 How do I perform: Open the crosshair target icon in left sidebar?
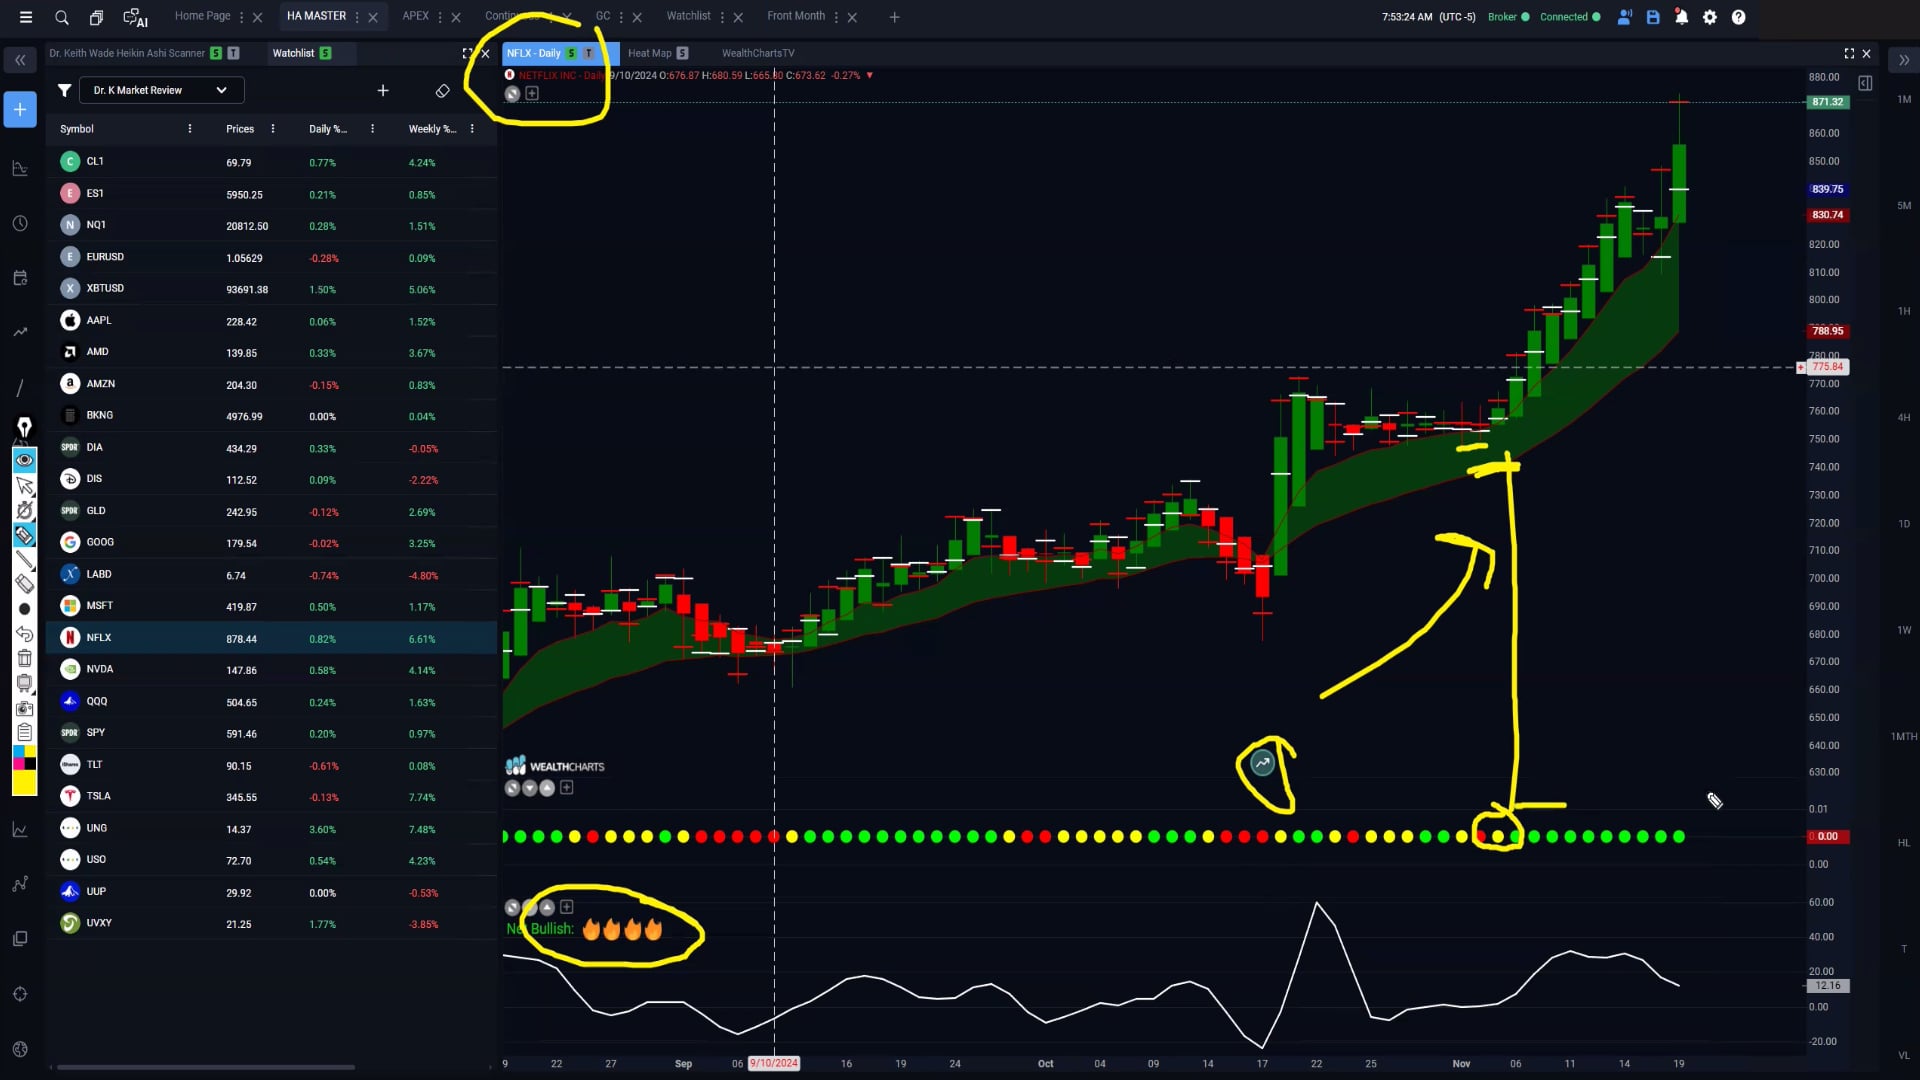click(x=20, y=994)
